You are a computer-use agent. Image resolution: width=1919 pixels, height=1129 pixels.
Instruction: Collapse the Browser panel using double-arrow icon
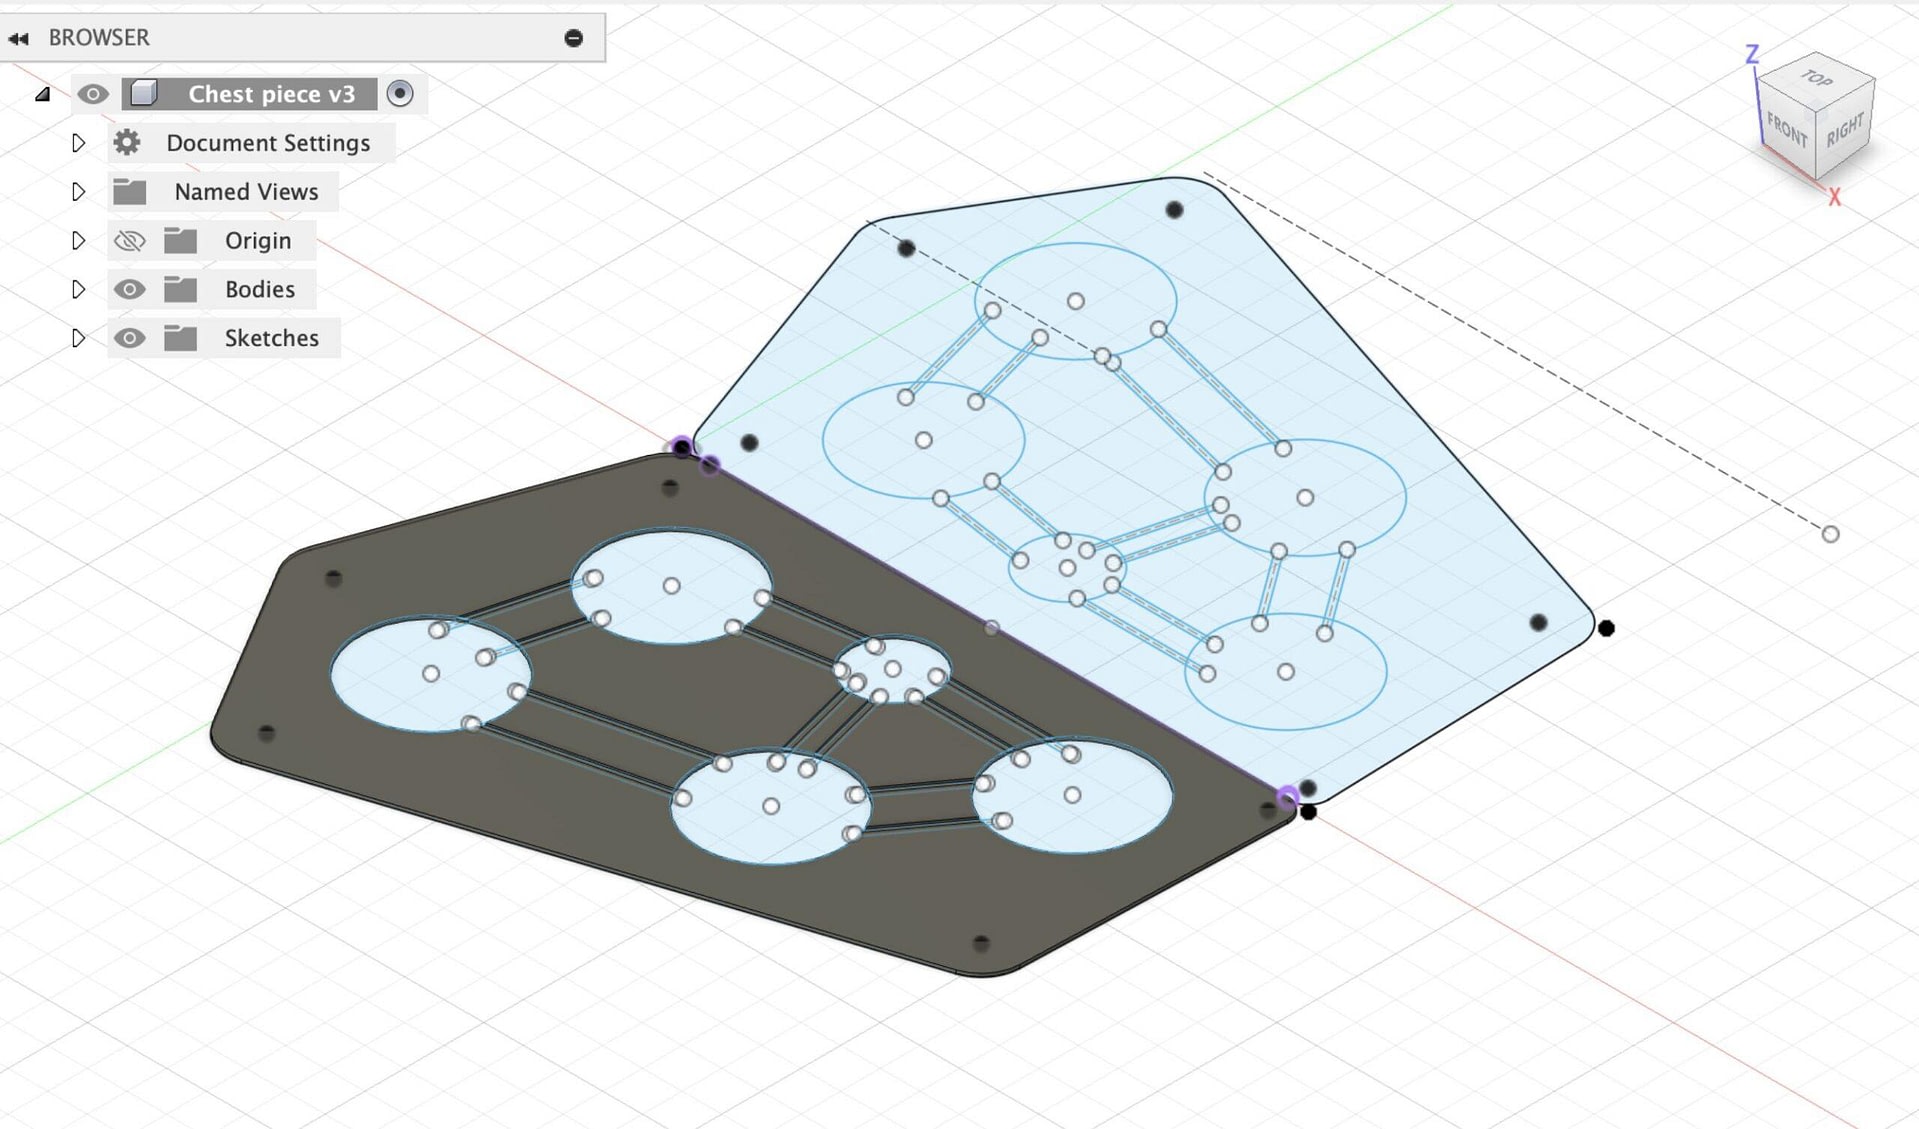(x=18, y=38)
